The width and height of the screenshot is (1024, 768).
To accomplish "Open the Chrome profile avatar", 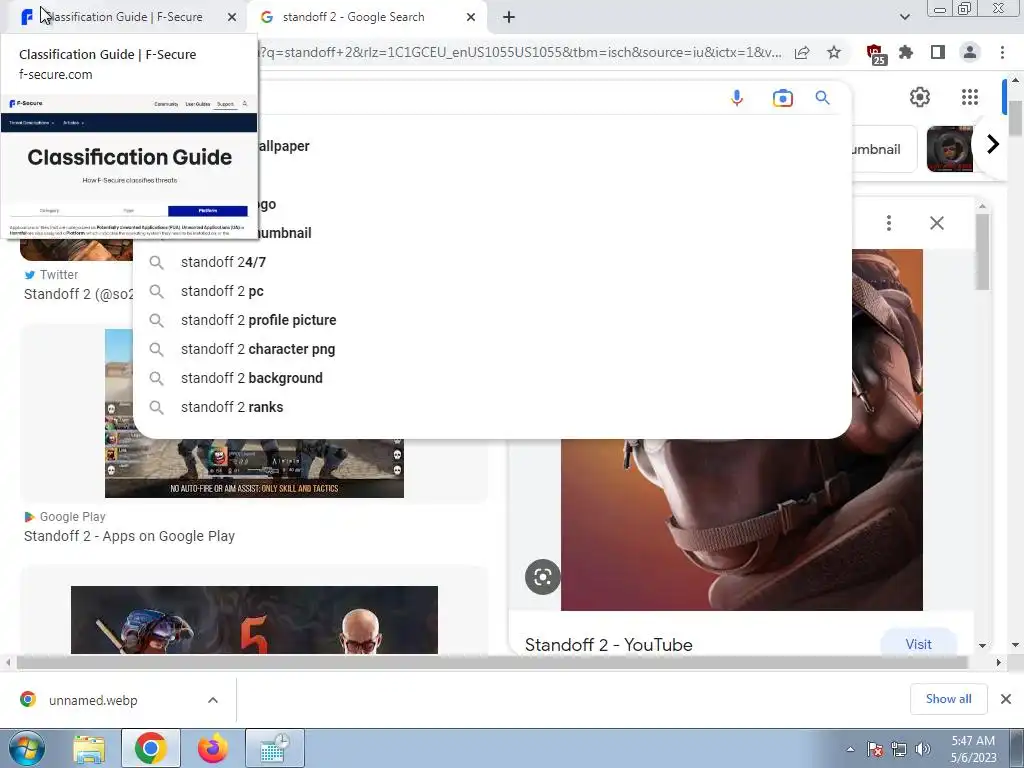I will point(970,52).
